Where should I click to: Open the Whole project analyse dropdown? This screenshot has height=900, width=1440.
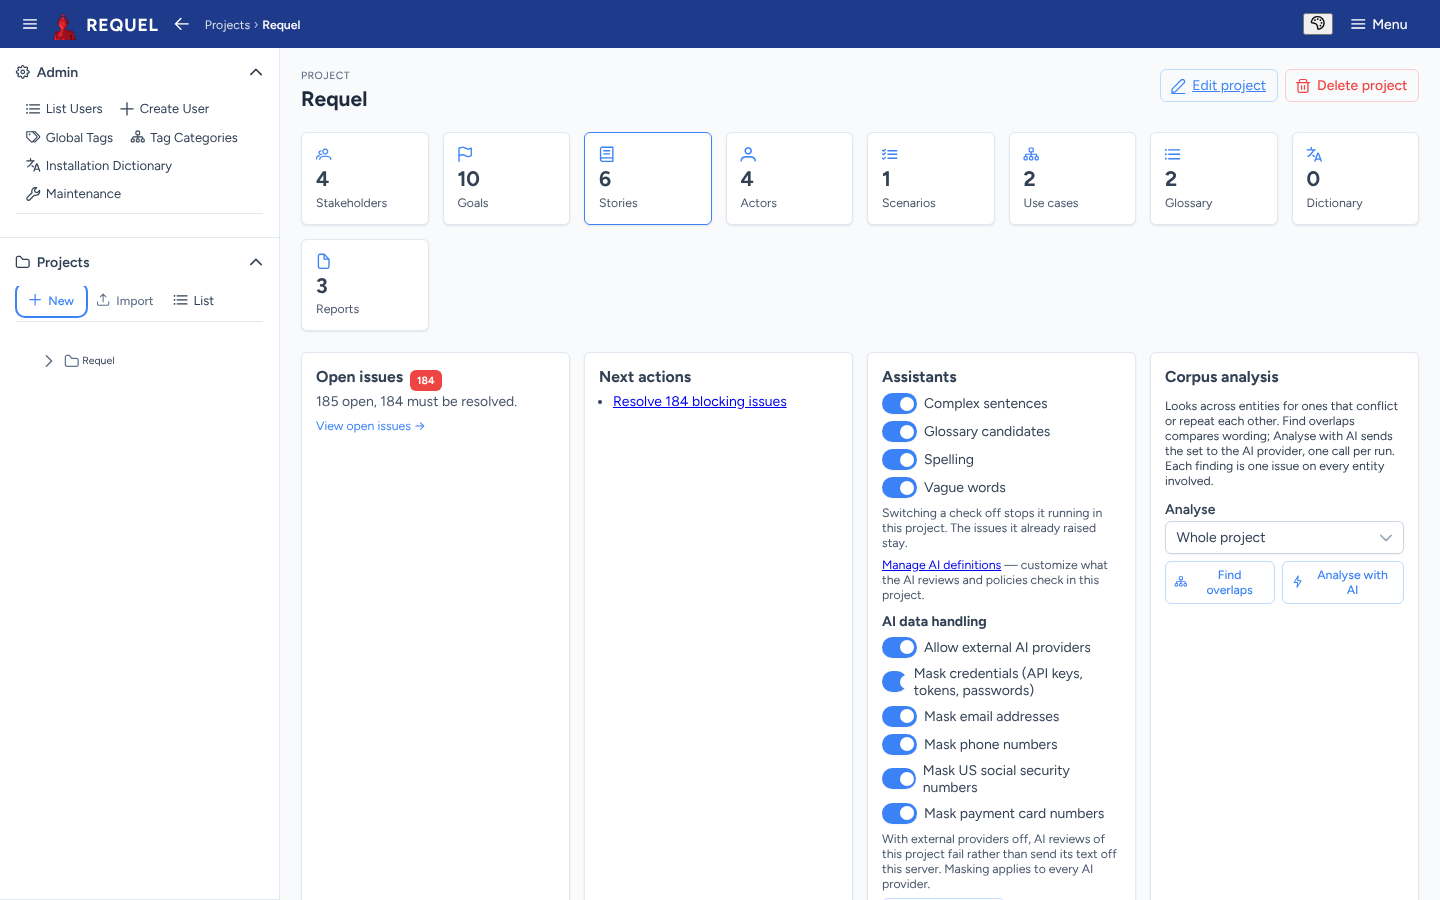[1284, 538]
